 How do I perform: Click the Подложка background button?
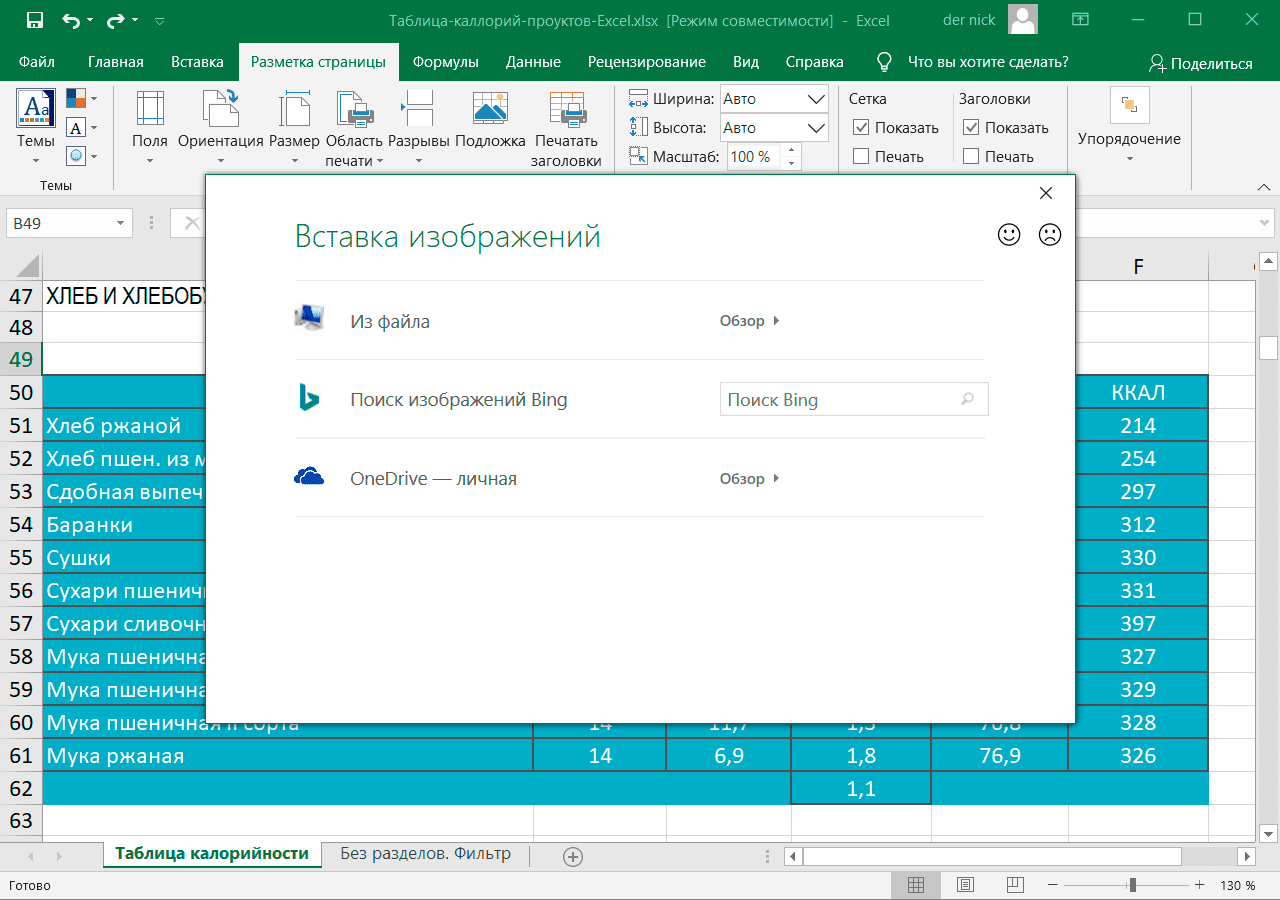click(x=490, y=120)
